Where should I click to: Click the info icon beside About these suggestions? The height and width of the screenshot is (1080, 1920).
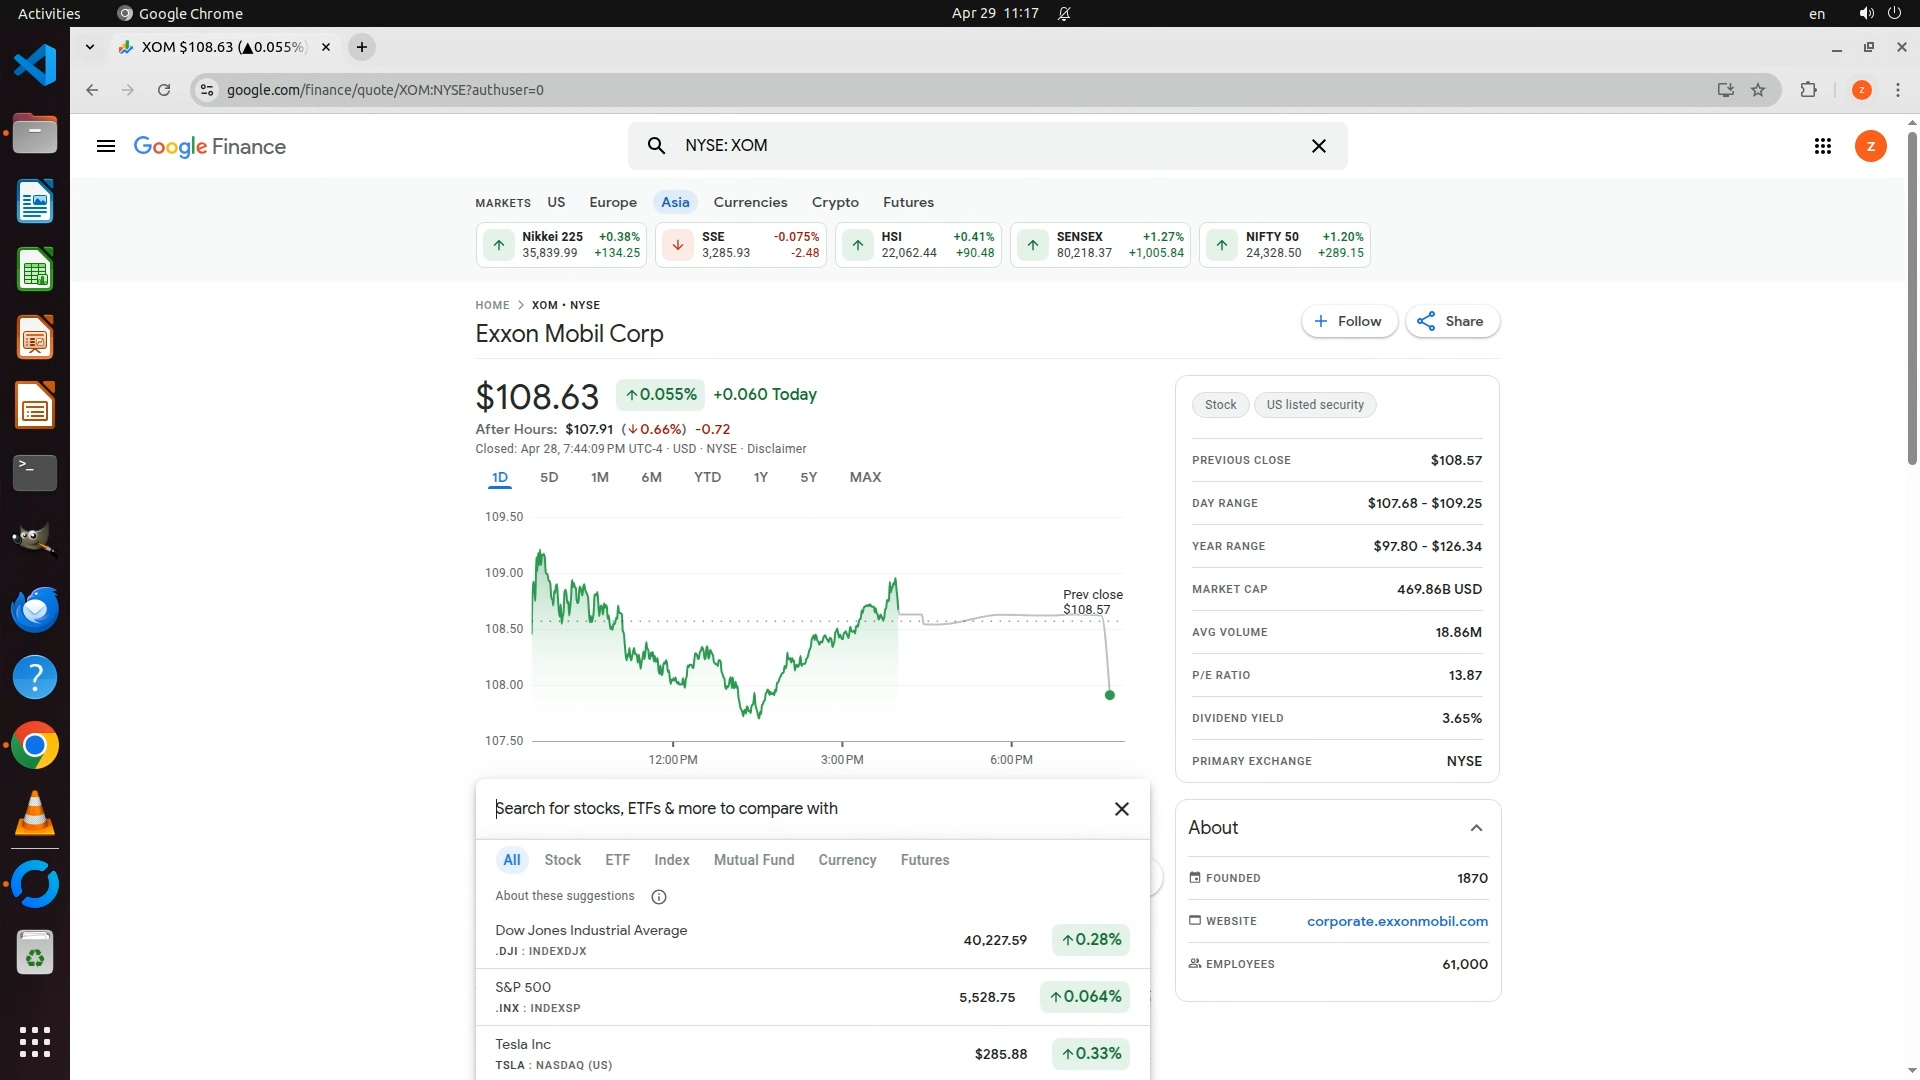click(x=658, y=897)
